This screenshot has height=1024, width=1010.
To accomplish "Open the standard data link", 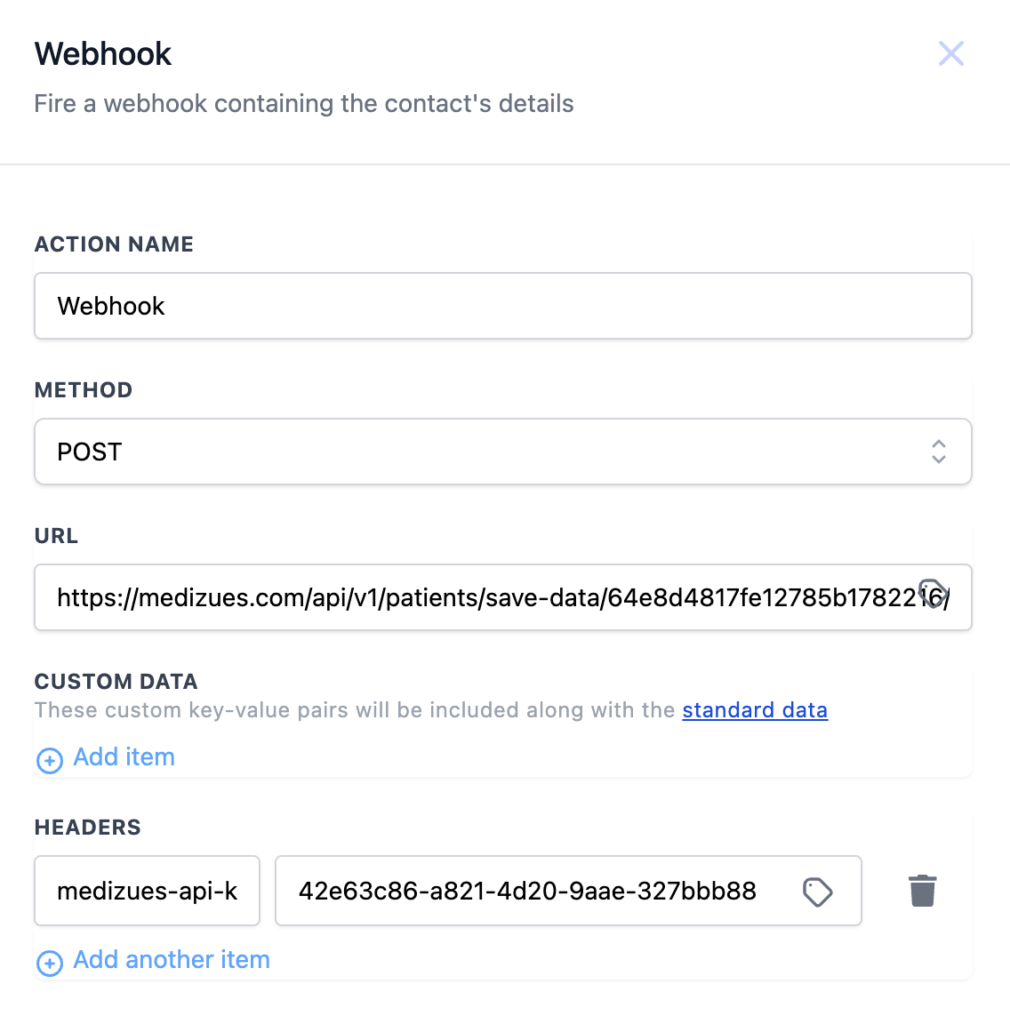I will tap(754, 711).
